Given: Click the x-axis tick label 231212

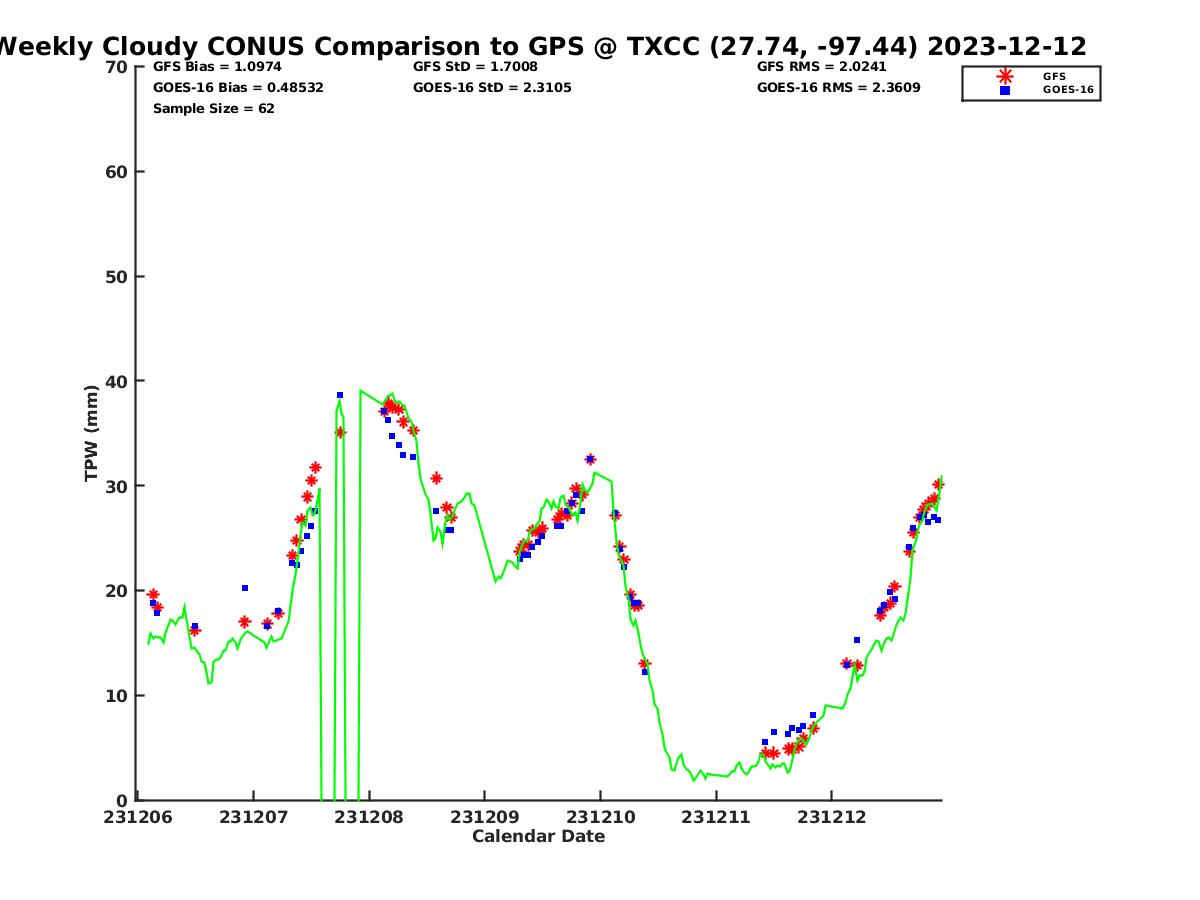Looking at the screenshot, I should (831, 817).
